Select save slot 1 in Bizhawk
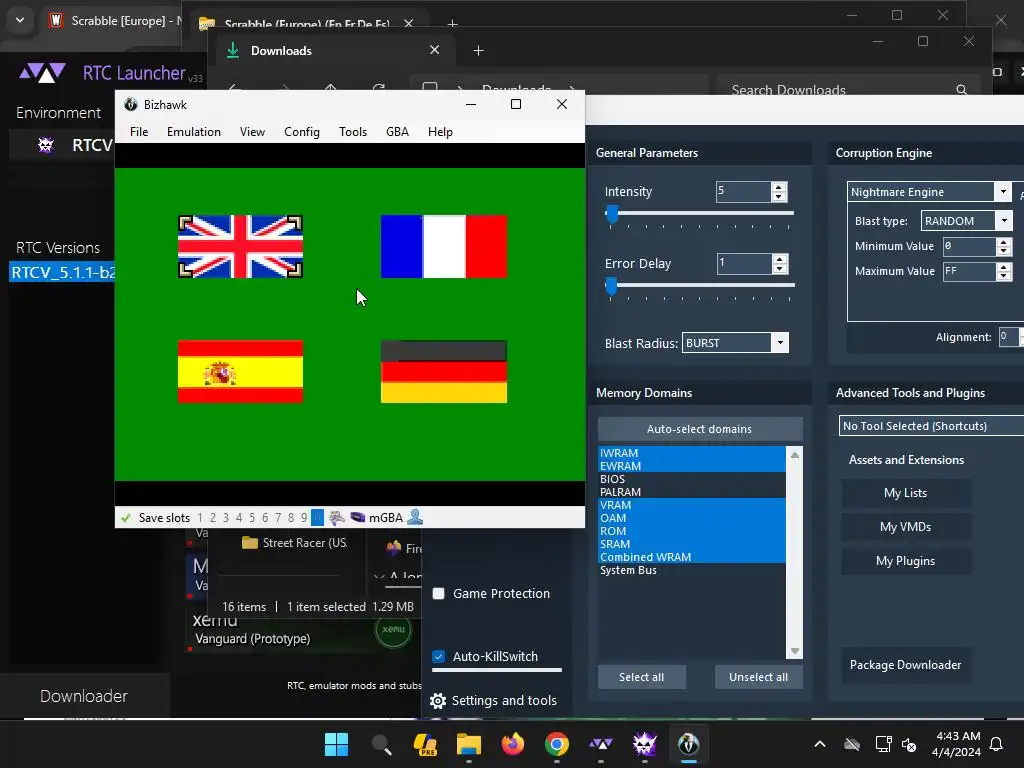The height and width of the screenshot is (768, 1024). pyautogui.click(x=200, y=518)
